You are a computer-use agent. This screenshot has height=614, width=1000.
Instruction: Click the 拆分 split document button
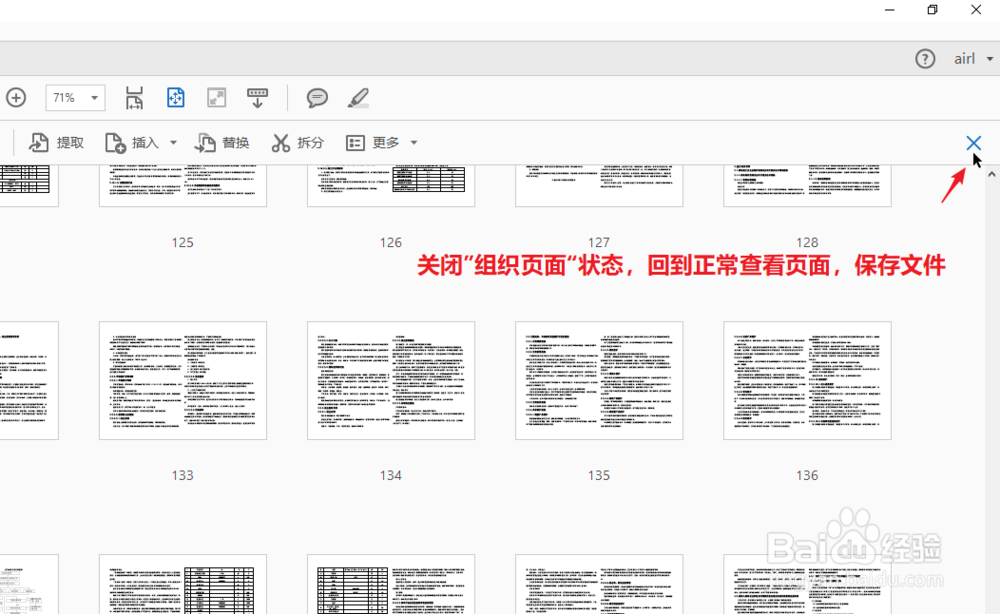pos(298,143)
